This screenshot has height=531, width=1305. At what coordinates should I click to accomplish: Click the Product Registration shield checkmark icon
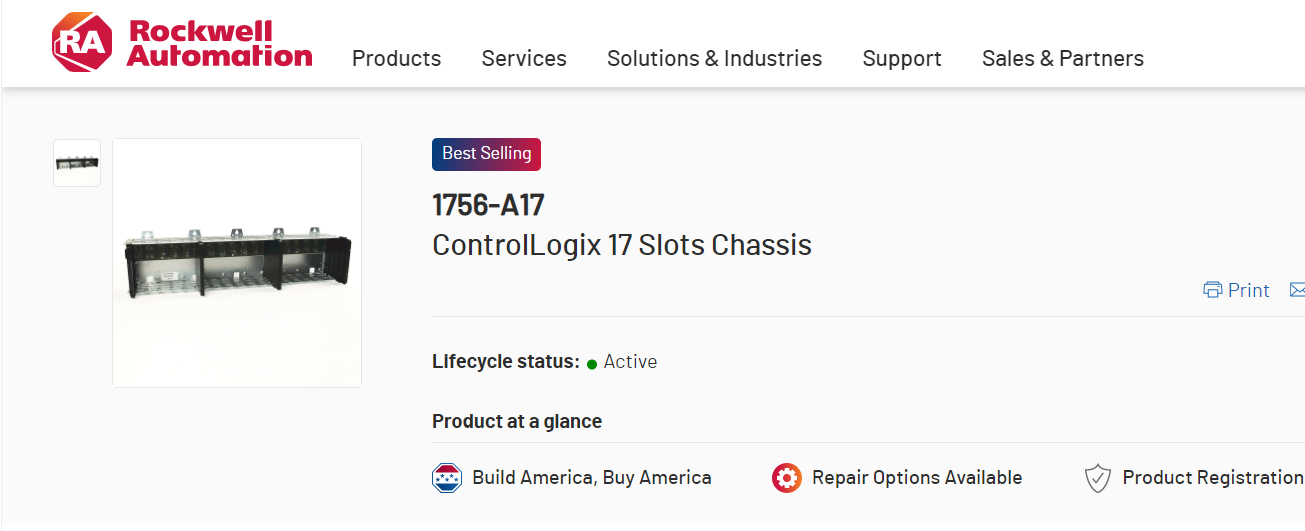1098,478
